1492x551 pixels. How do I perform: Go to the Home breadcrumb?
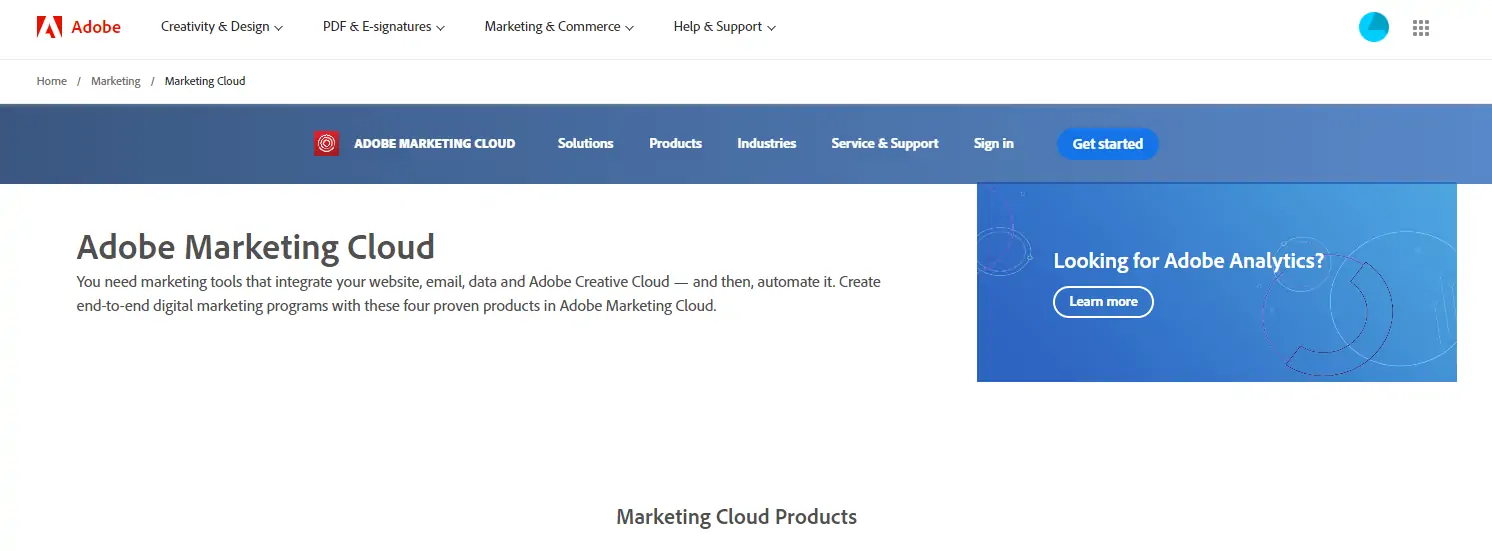click(x=52, y=81)
